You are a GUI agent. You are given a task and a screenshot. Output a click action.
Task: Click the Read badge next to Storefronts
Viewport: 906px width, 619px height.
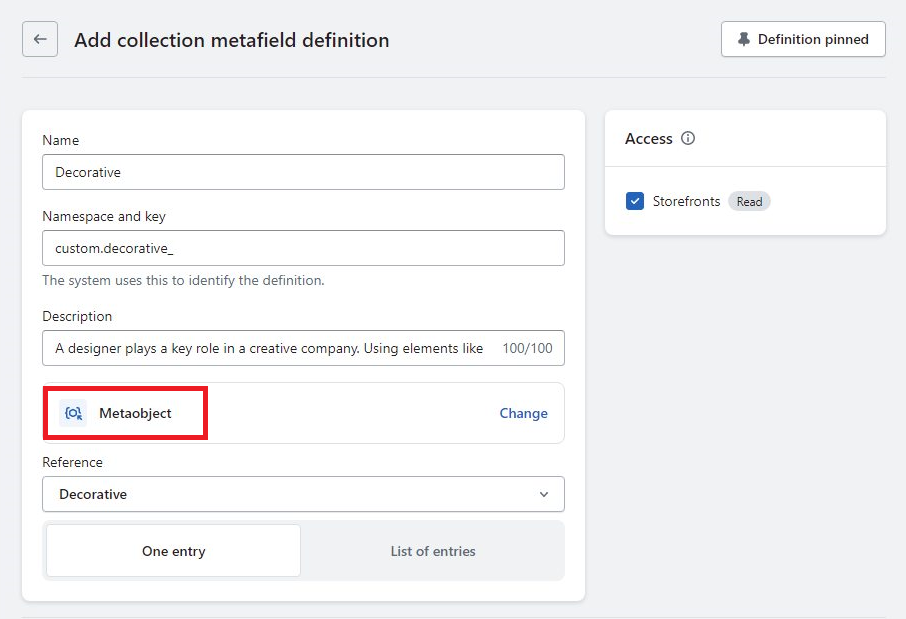point(749,201)
